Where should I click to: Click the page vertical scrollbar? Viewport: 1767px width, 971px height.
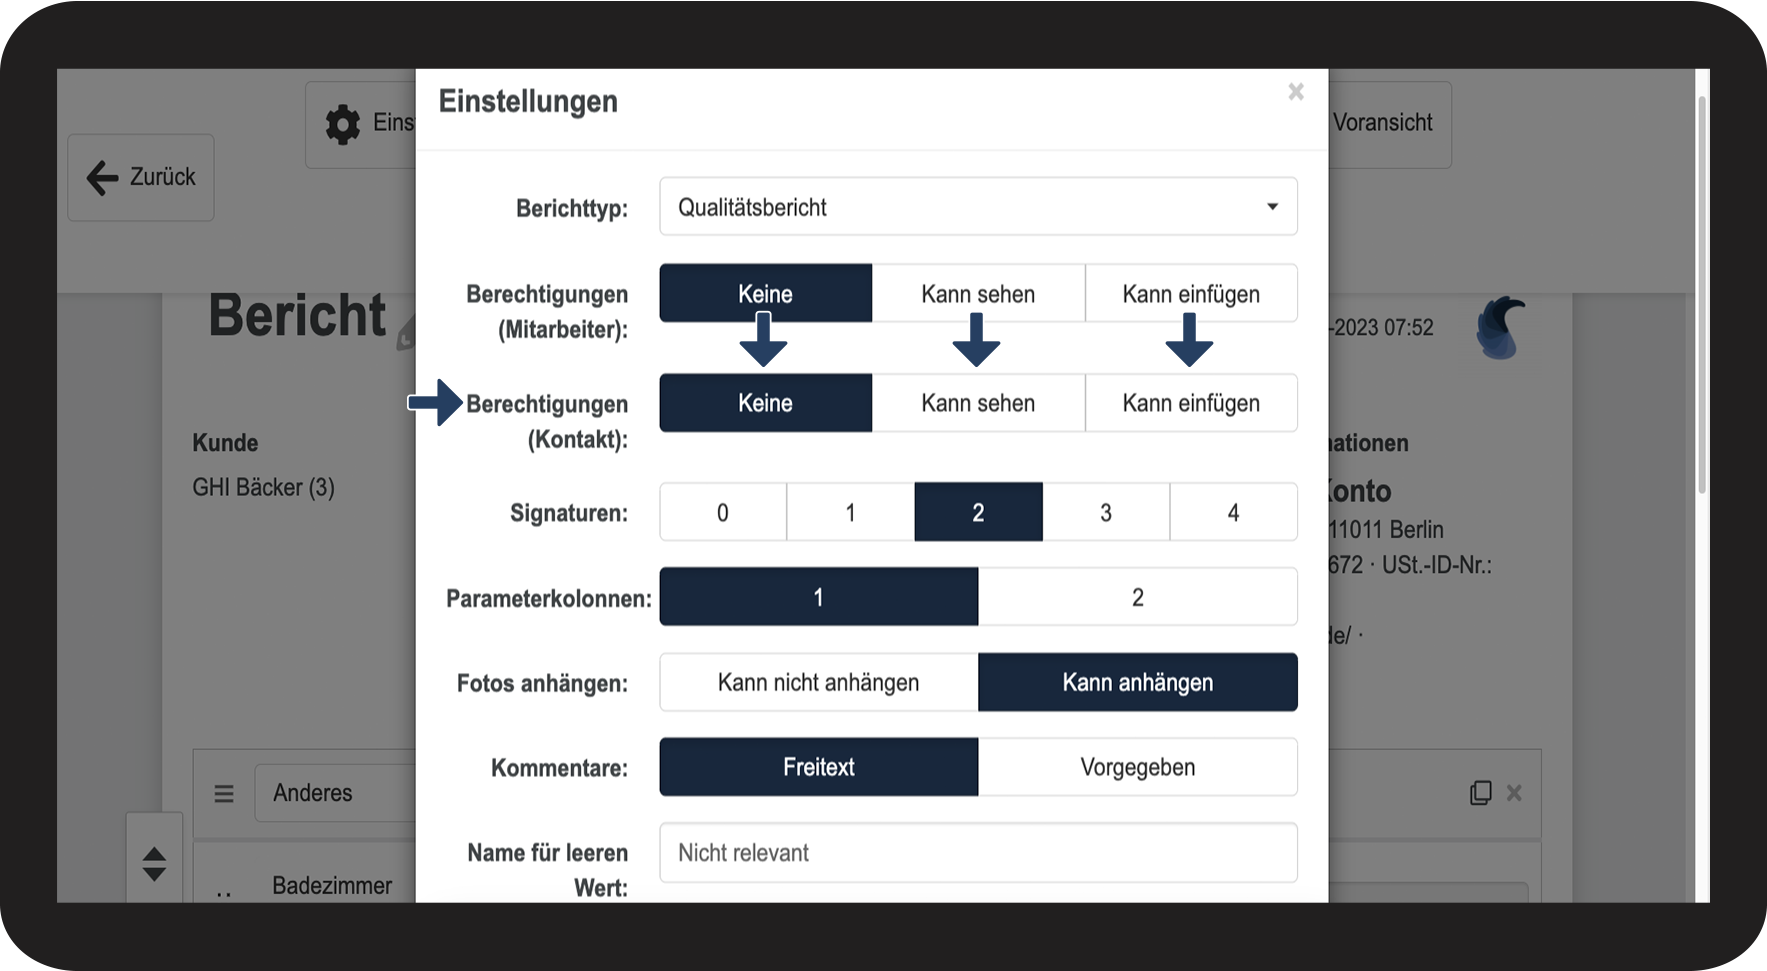[x=1701, y=300]
